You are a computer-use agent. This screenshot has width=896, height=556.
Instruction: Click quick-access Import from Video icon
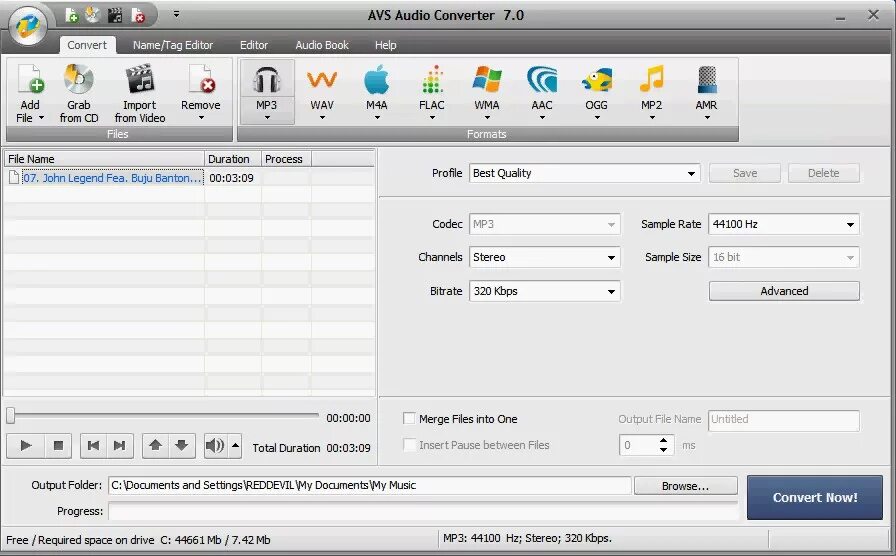click(115, 15)
